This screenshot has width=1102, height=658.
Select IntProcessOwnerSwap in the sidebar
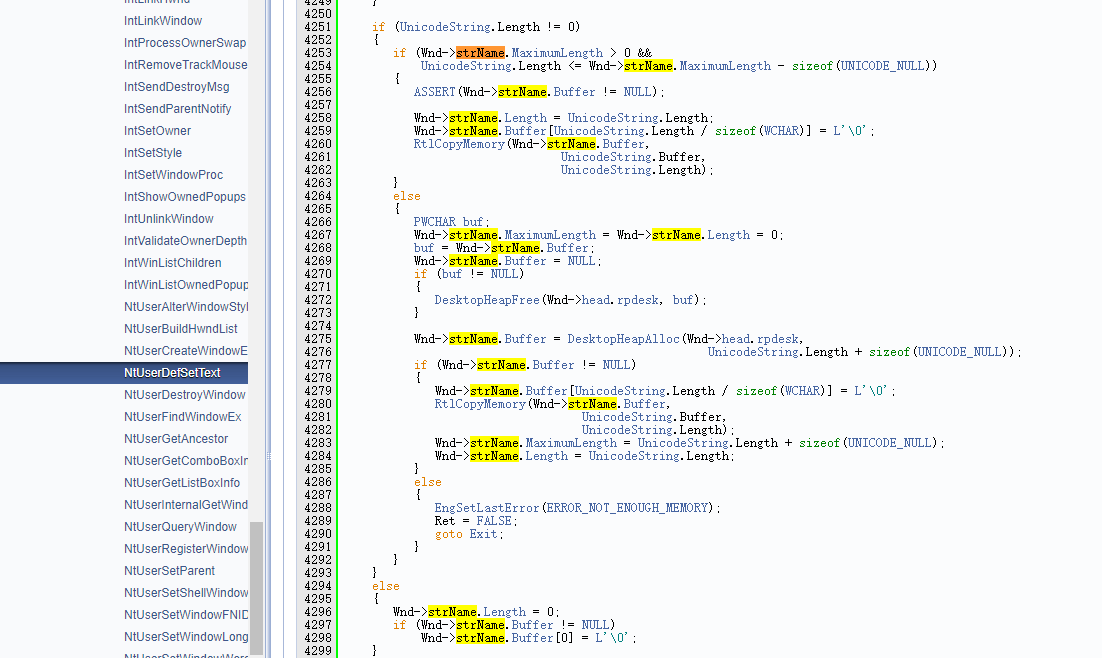click(x=186, y=43)
